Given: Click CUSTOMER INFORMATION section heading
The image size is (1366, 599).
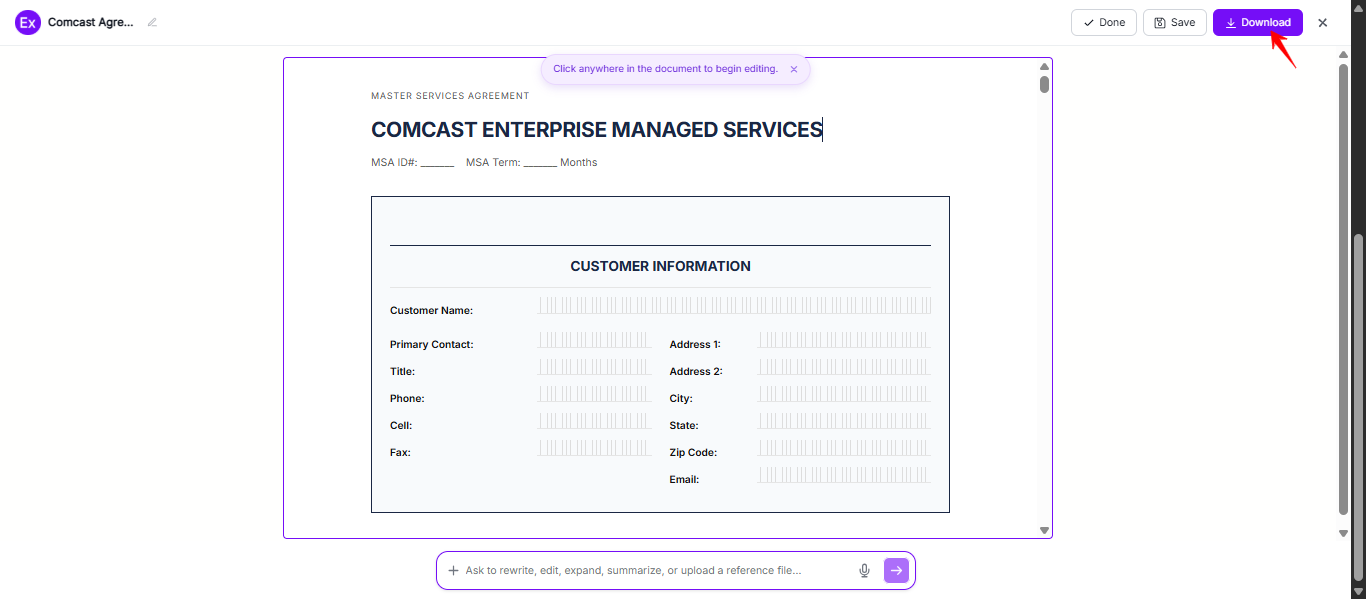Looking at the screenshot, I should coord(660,266).
